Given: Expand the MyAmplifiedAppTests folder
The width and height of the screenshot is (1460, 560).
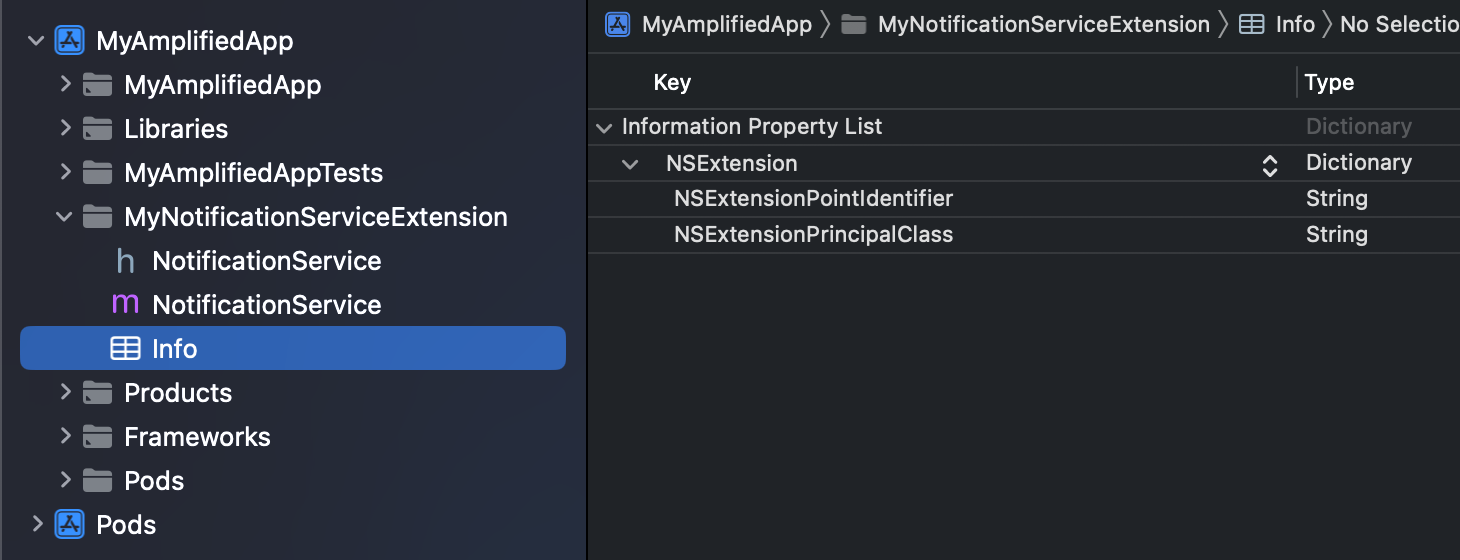Looking at the screenshot, I should pyautogui.click(x=65, y=172).
